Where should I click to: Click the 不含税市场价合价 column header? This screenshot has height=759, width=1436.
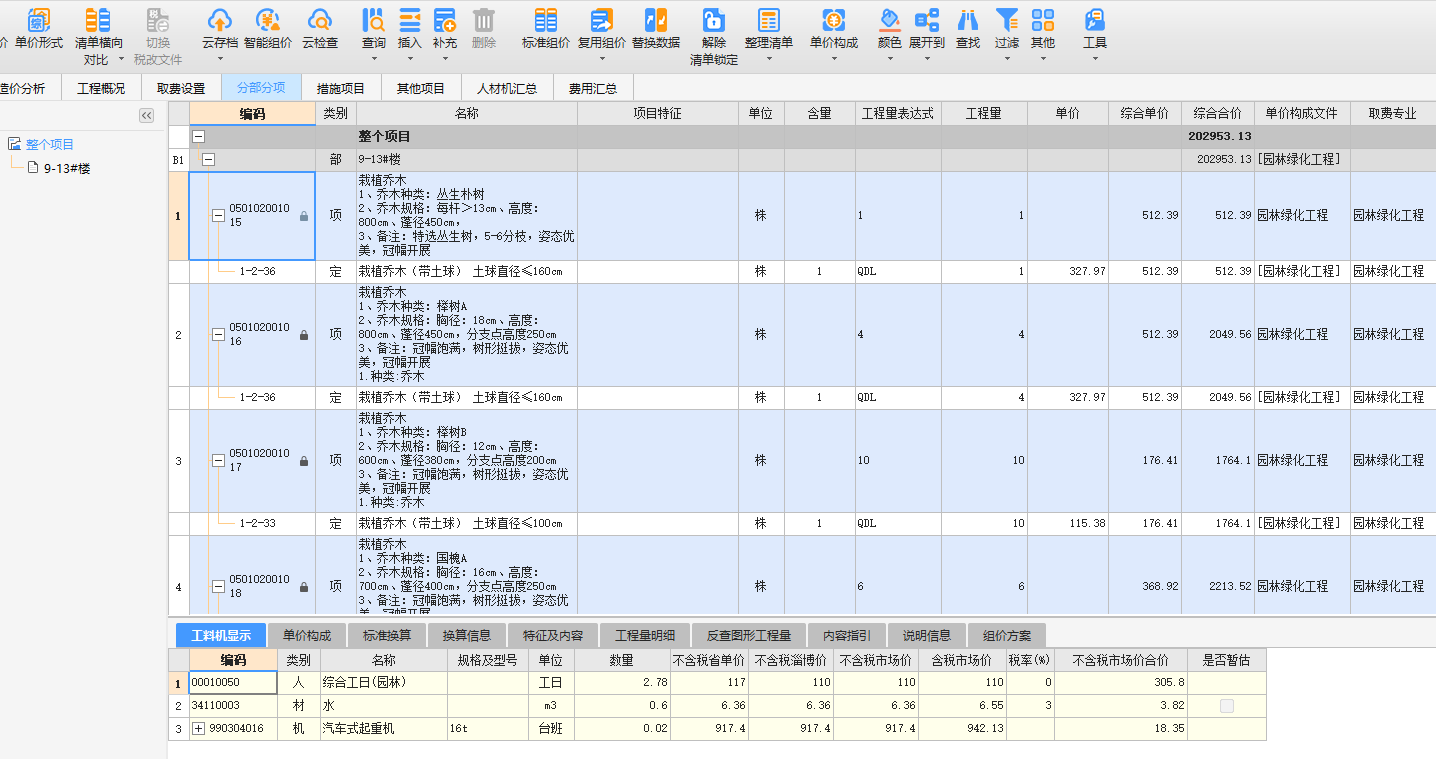click(1120, 660)
